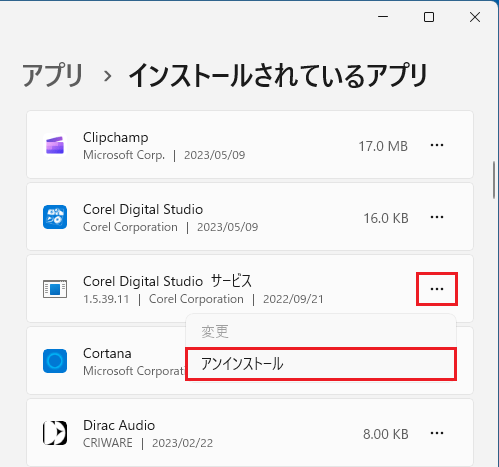Click the インストールされているアプリ heading
The width and height of the screenshot is (499, 467).
coord(278,76)
